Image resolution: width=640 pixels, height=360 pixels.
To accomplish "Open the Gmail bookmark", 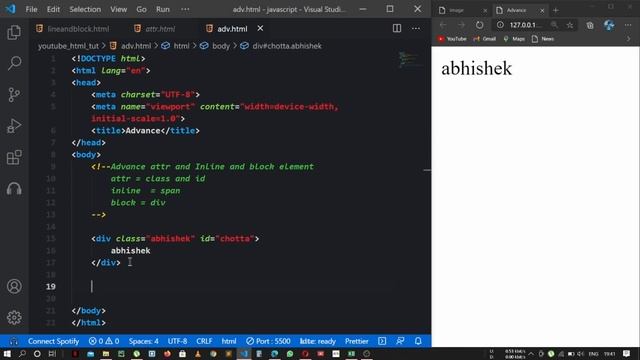I will [484, 39].
